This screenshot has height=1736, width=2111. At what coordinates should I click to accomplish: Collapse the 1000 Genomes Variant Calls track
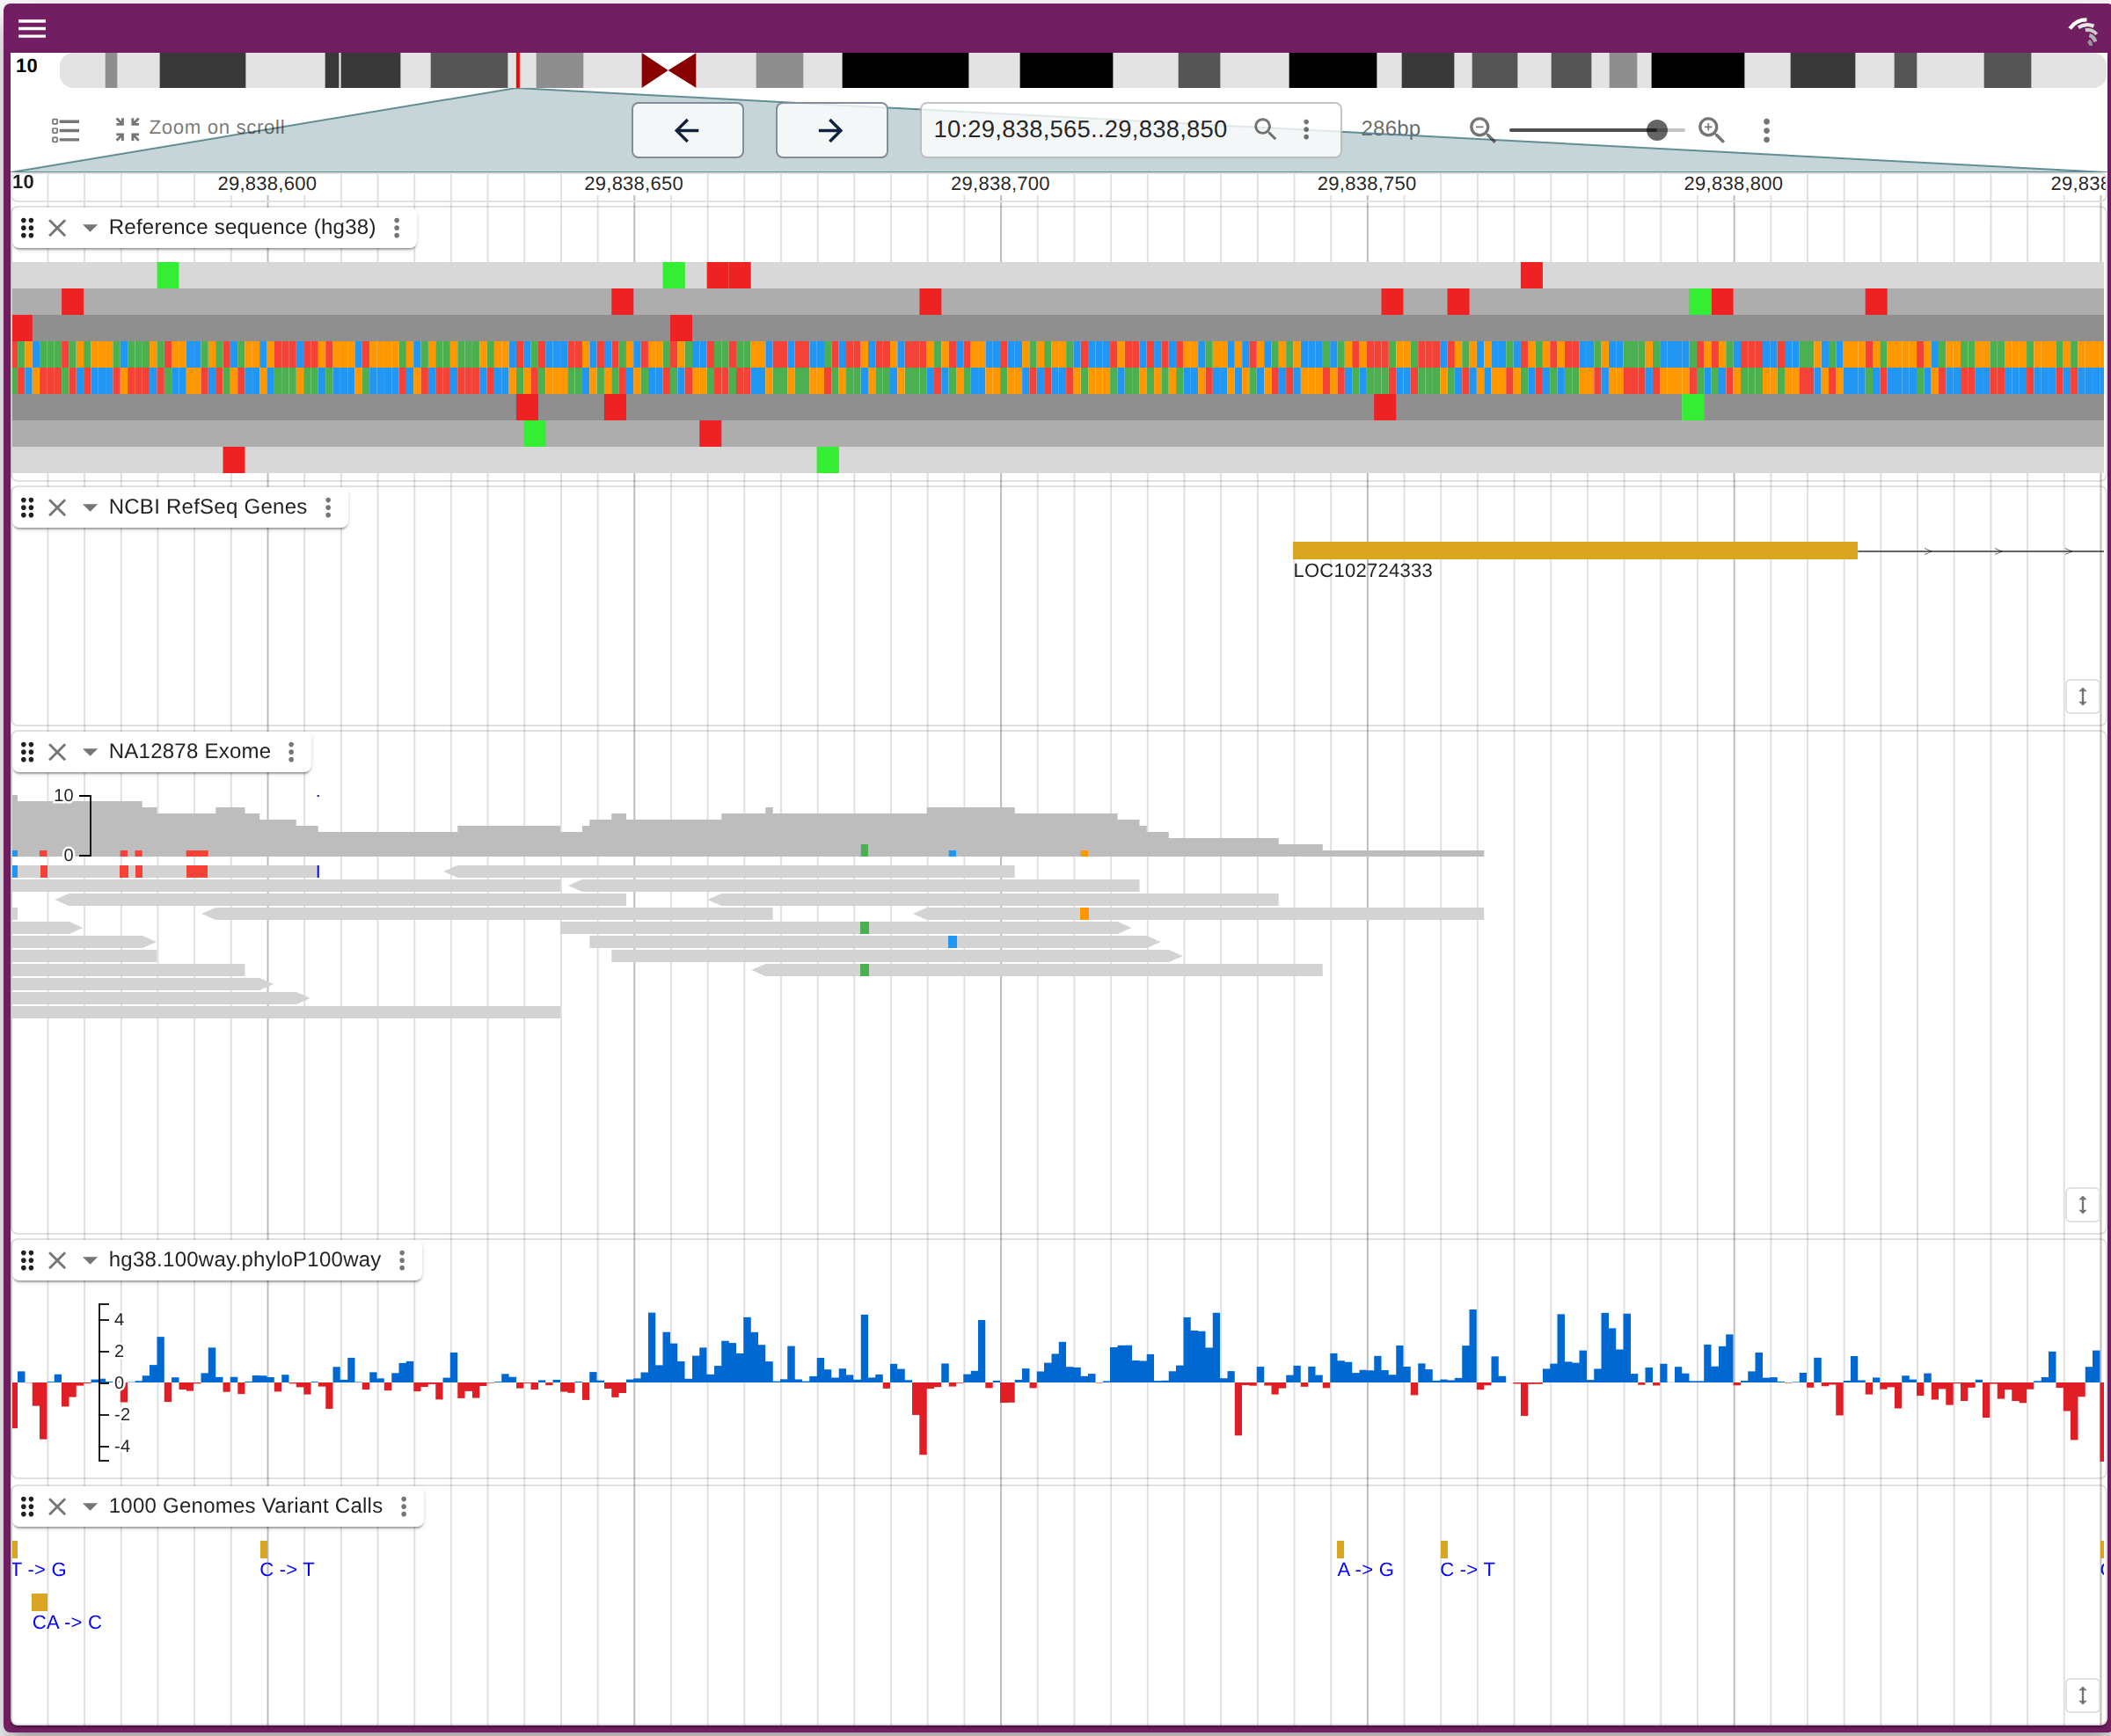tap(90, 1506)
